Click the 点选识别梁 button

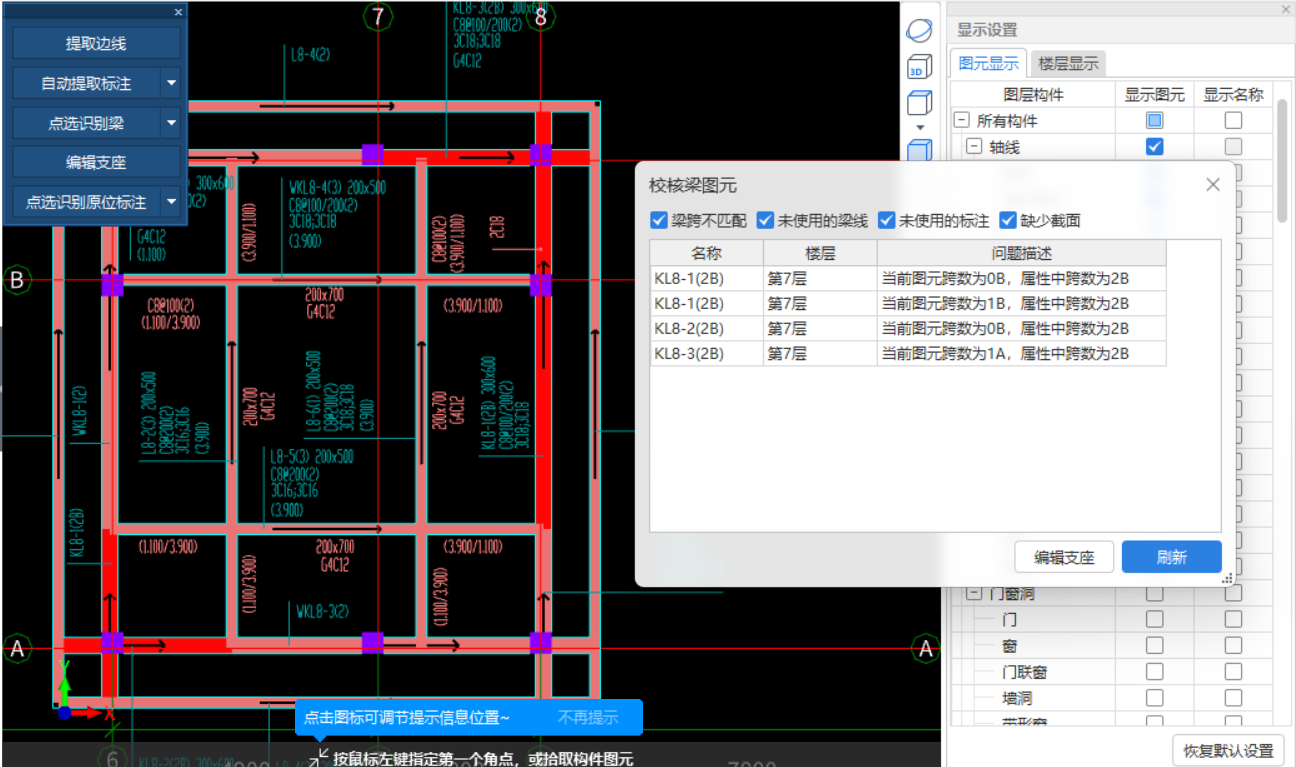86,123
